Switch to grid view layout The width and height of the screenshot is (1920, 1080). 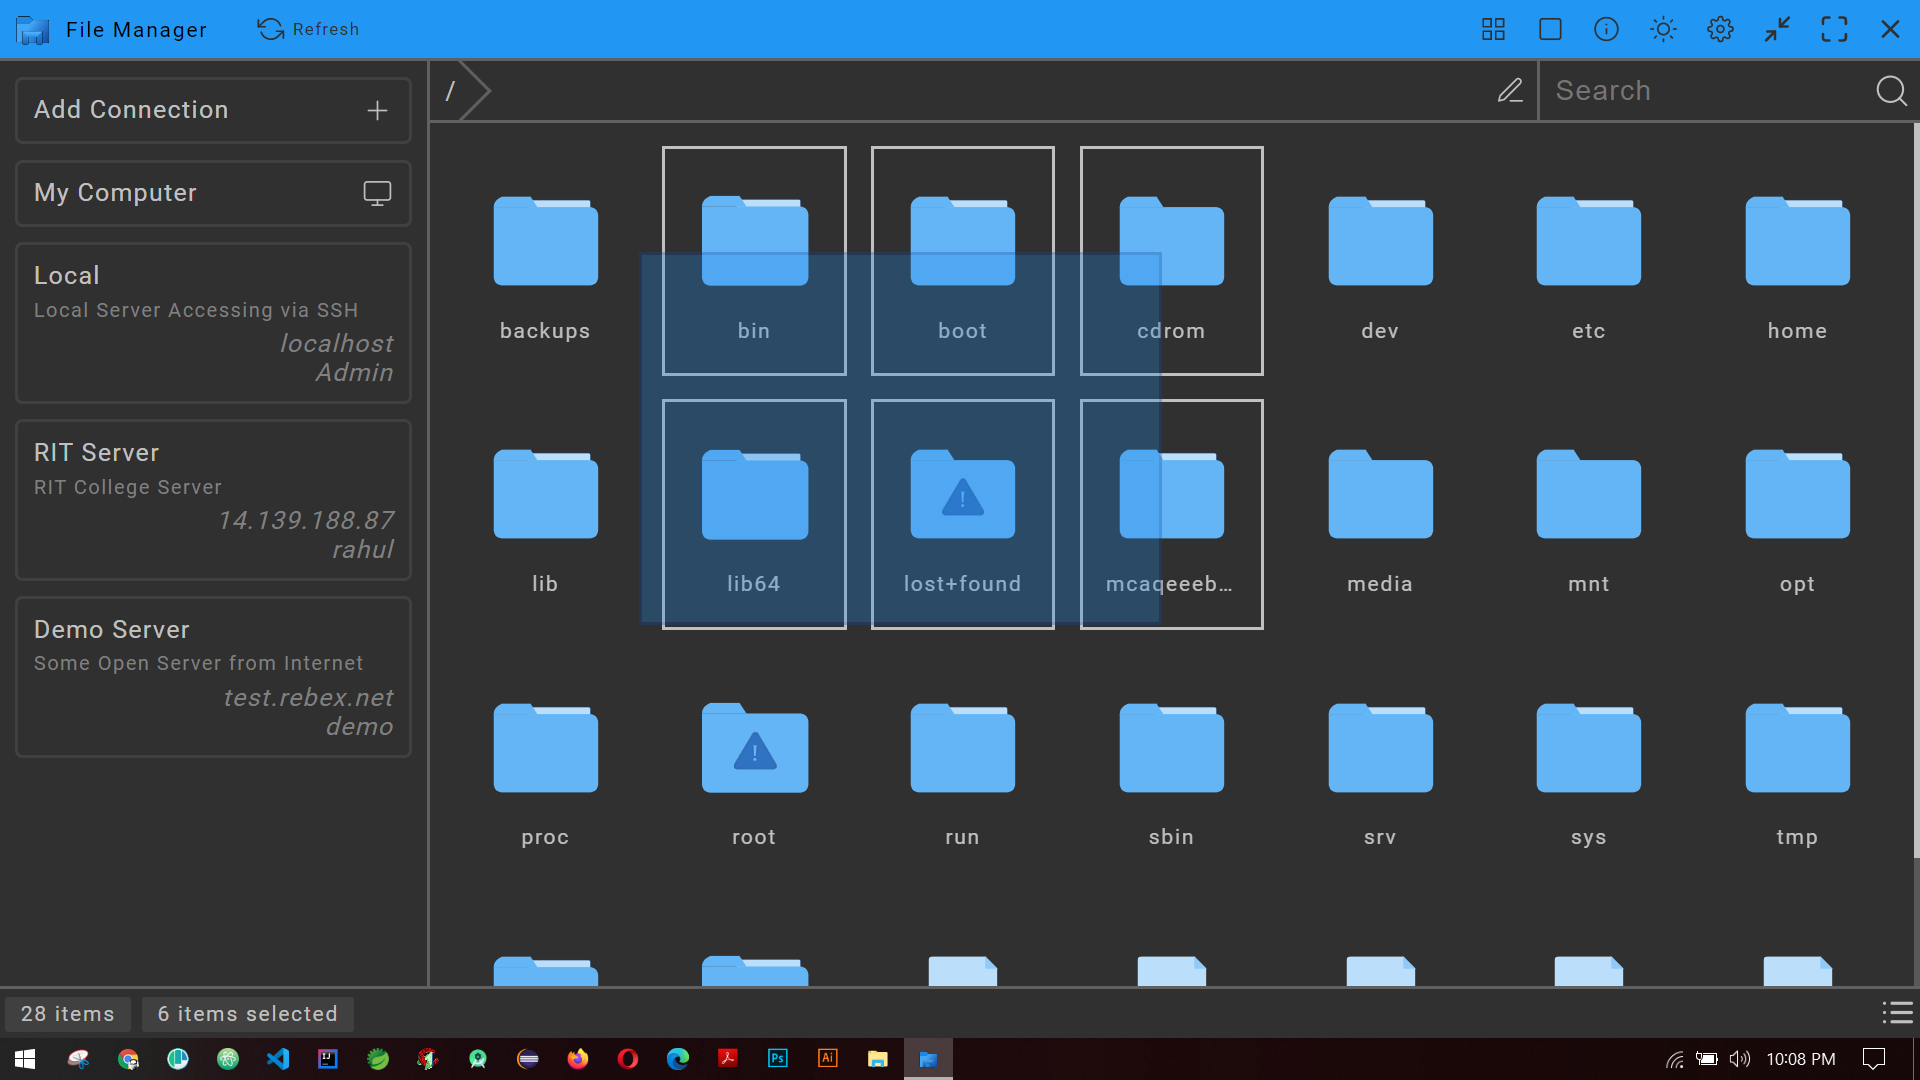1493,29
